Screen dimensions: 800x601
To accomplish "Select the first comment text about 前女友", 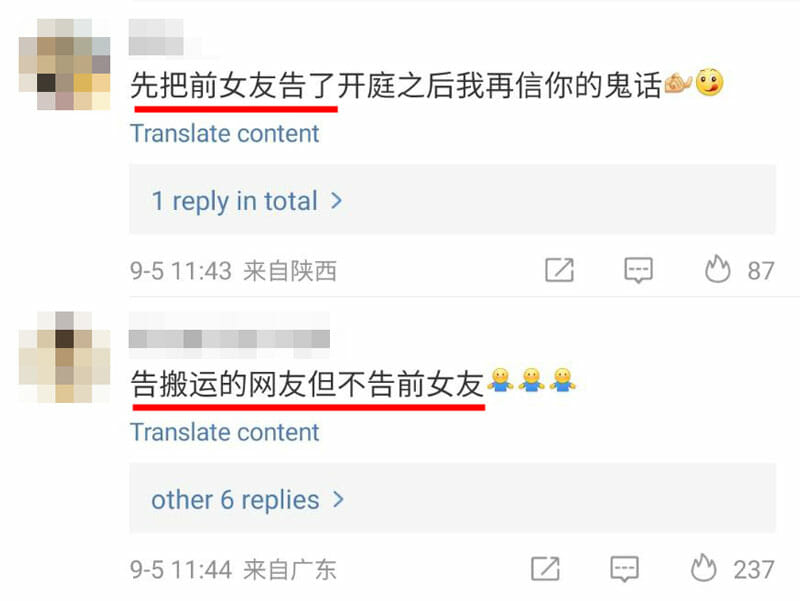I will [x=396, y=85].
